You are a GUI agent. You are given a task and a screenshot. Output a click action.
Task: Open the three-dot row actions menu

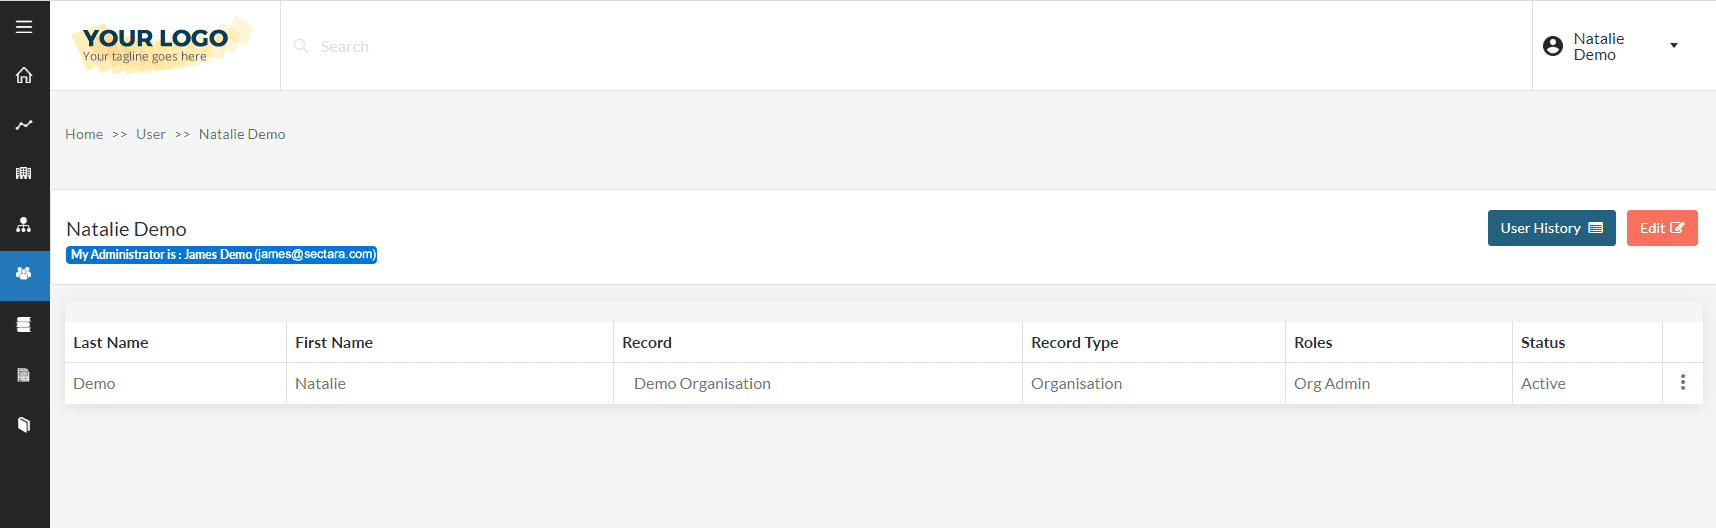1683,383
